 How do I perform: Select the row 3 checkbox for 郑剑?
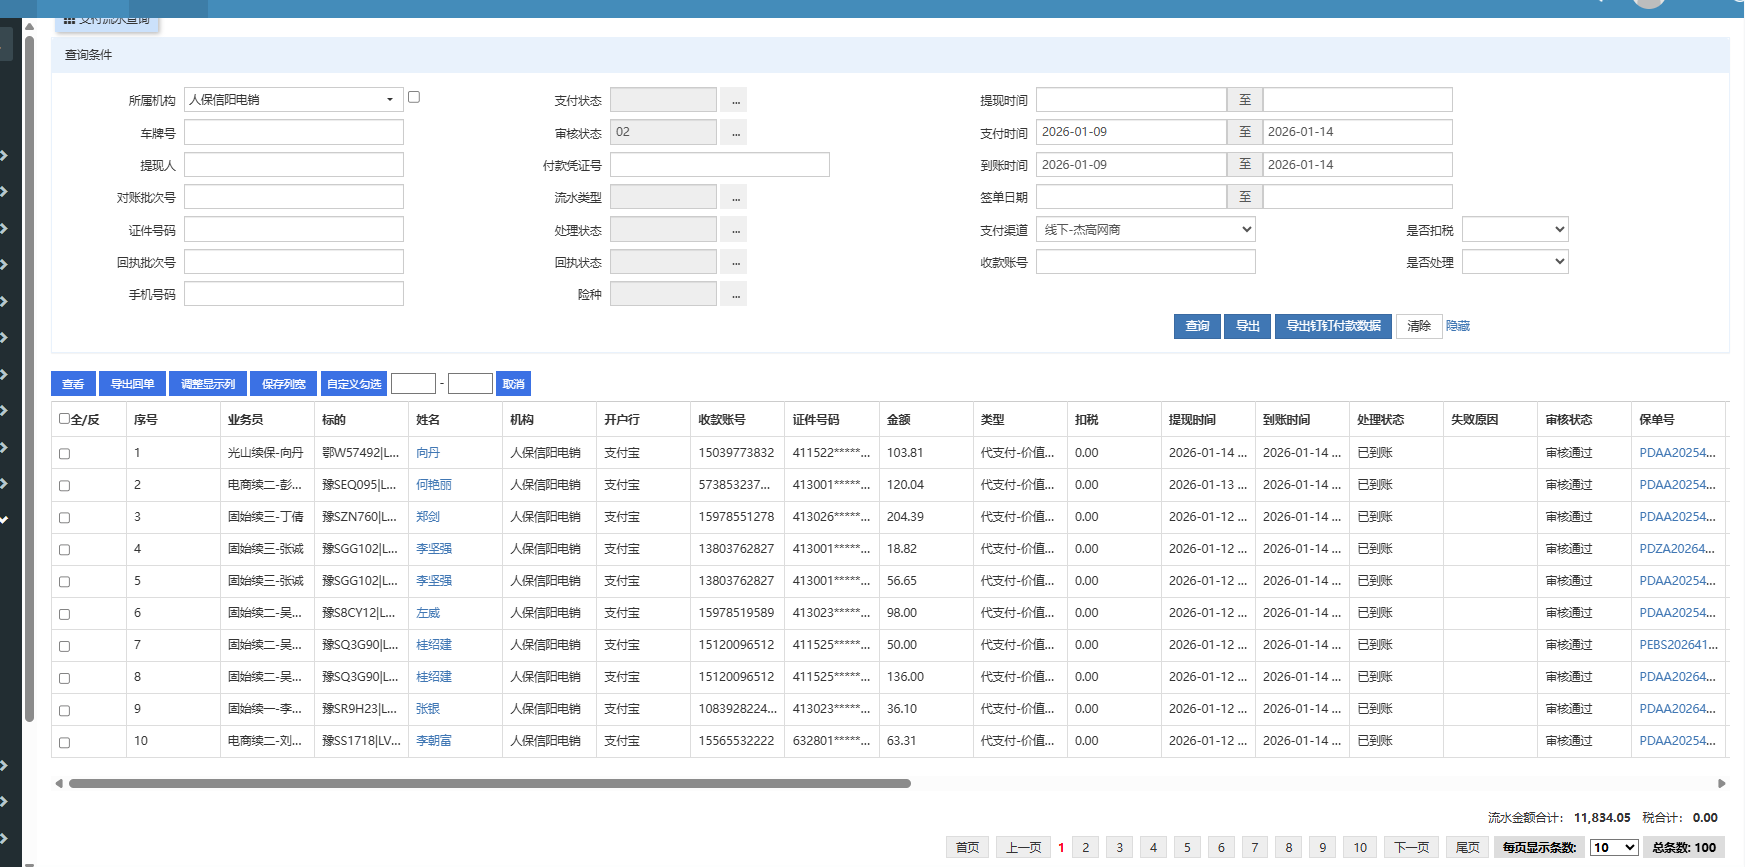tap(65, 518)
